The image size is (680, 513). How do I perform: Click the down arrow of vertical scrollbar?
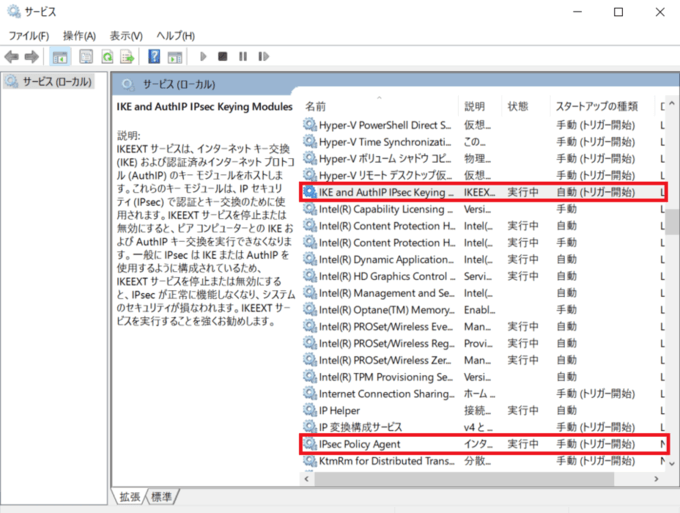(672, 464)
